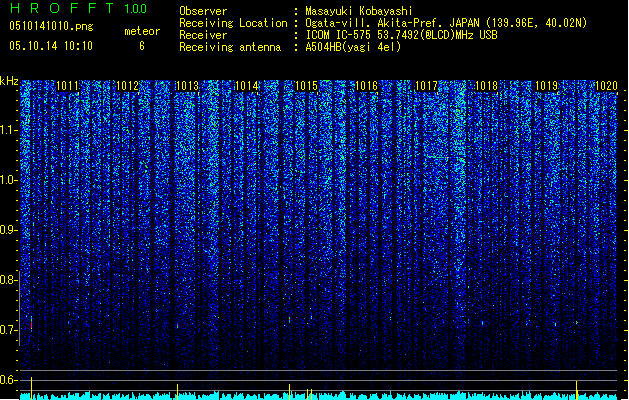Click the 'Receiving Location' label

point(233,23)
